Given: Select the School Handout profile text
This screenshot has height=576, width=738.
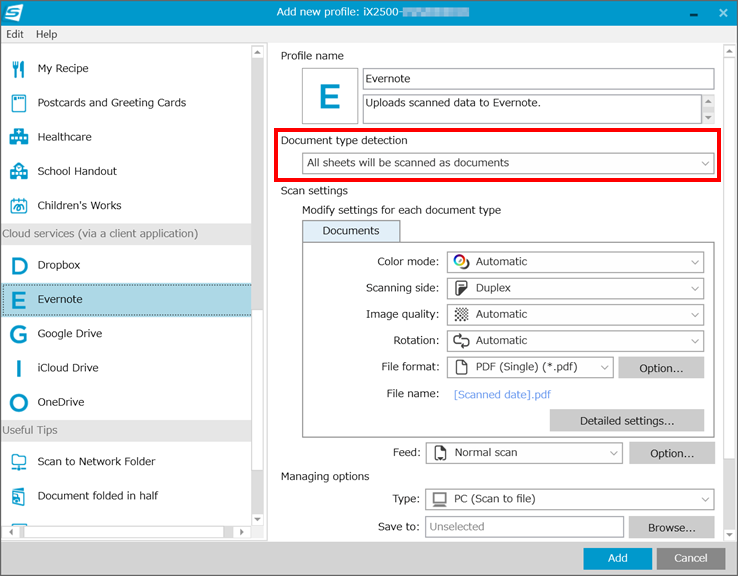Looking at the screenshot, I should pos(77,171).
